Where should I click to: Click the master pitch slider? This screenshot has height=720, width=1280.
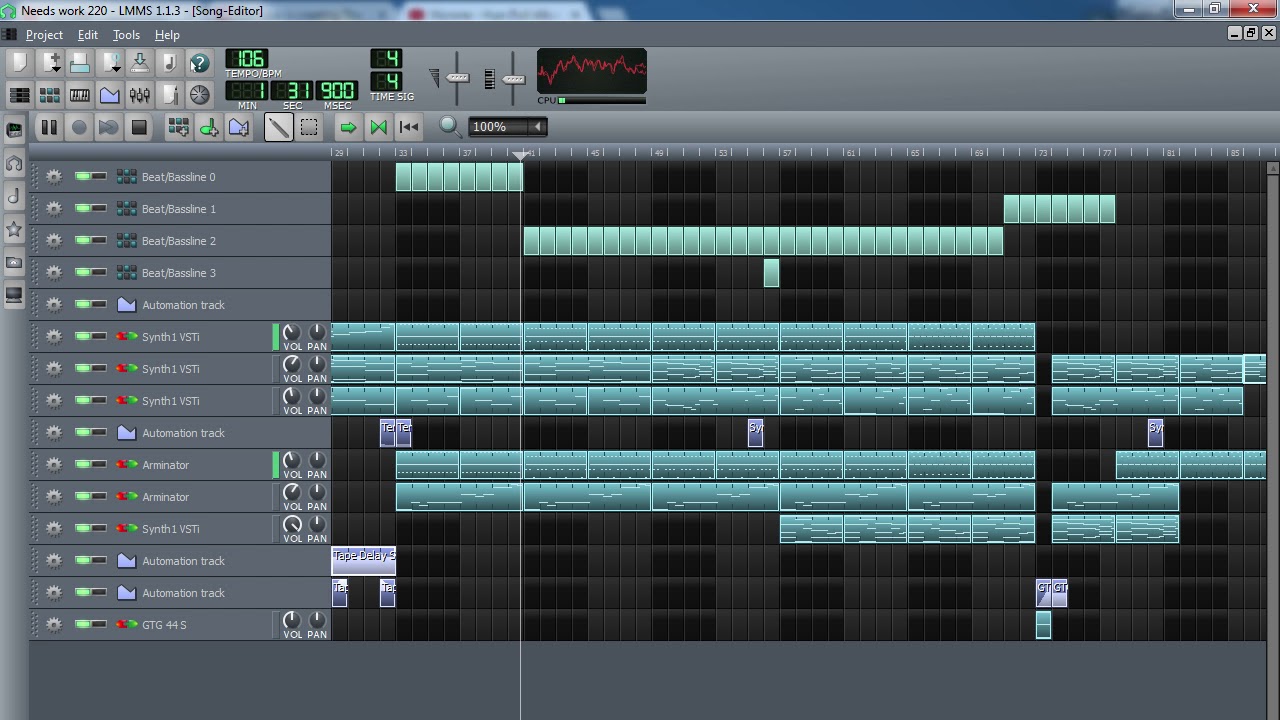[x=513, y=78]
